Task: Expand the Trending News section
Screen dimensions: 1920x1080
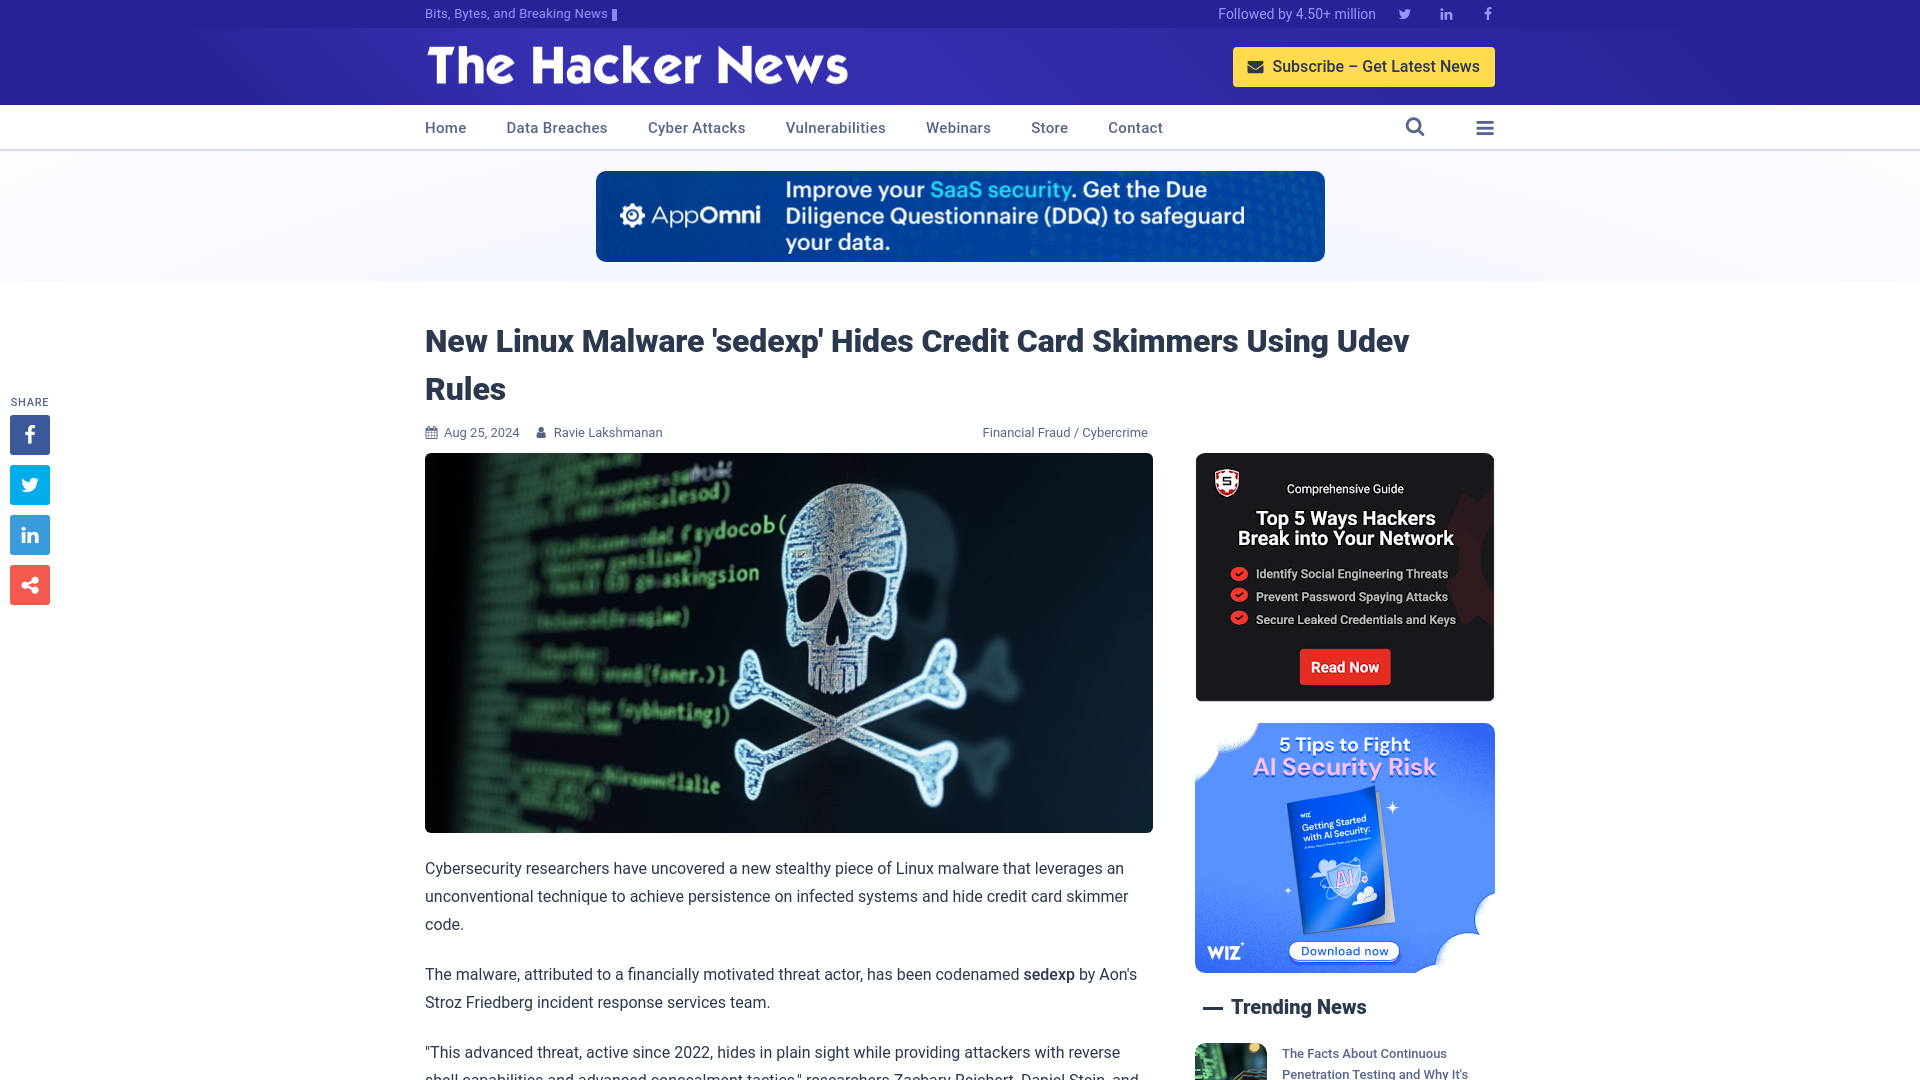Action: (1299, 1006)
